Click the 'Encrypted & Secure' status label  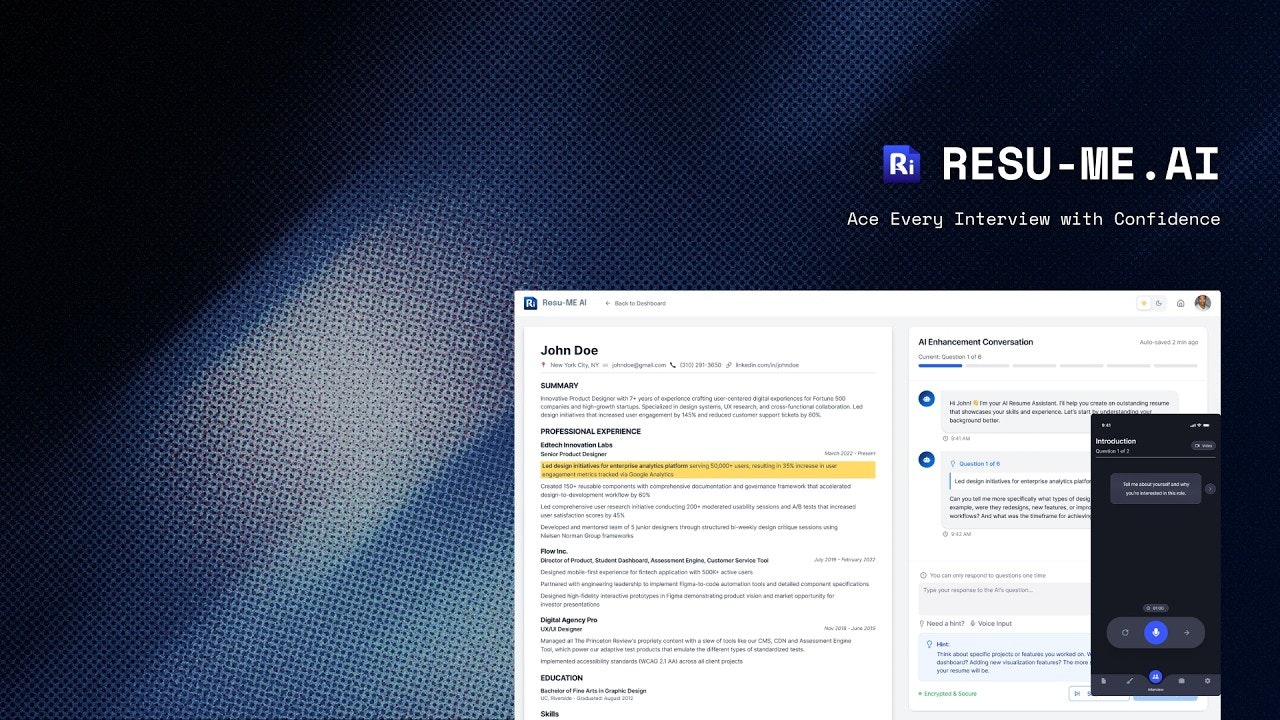[948, 694]
